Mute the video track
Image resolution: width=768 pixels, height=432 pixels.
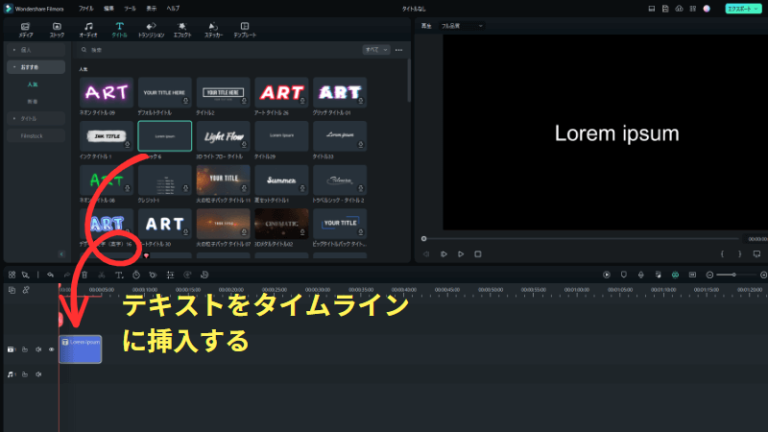click(38, 350)
